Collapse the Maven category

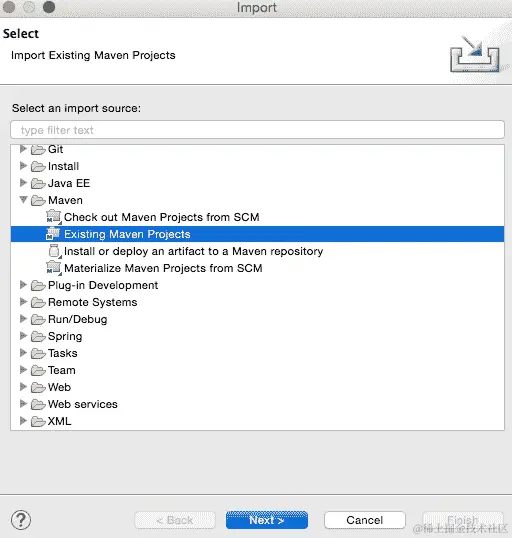coord(23,199)
